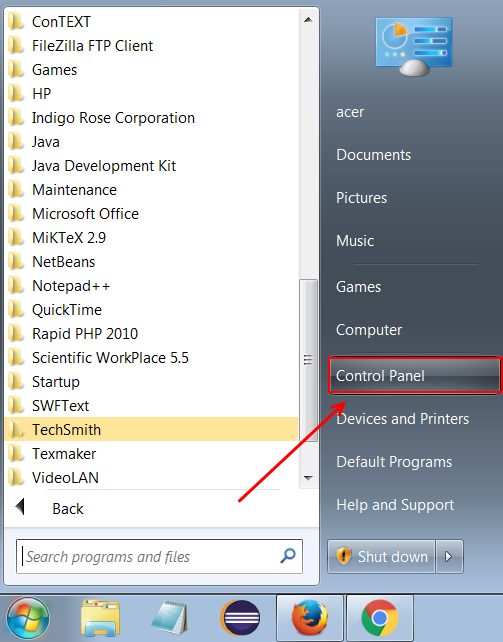Go Back to main Start menu

(x=68, y=509)
